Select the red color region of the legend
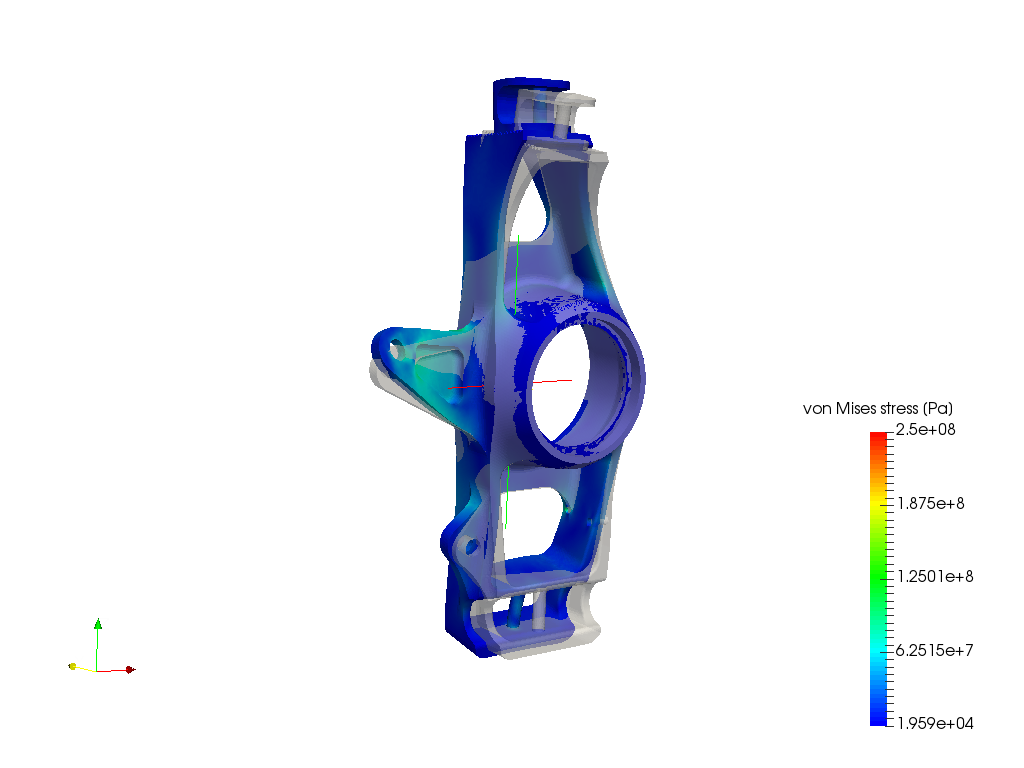Image resolution: width=1024 pixels, height=768 pixels. tap(877, 438)
